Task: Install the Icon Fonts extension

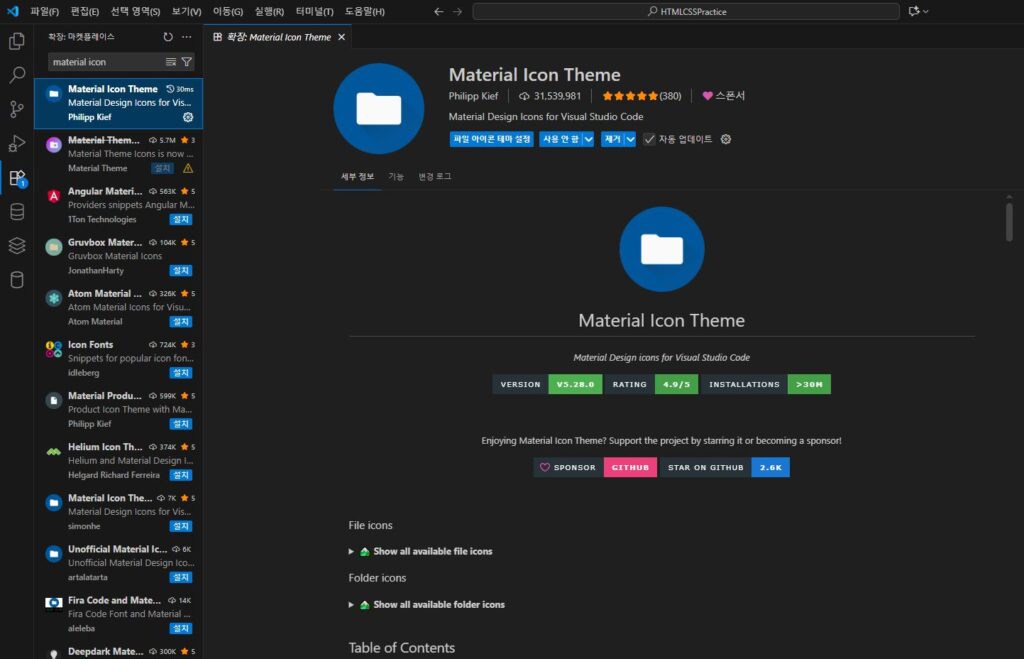Action: pos(181,373)
